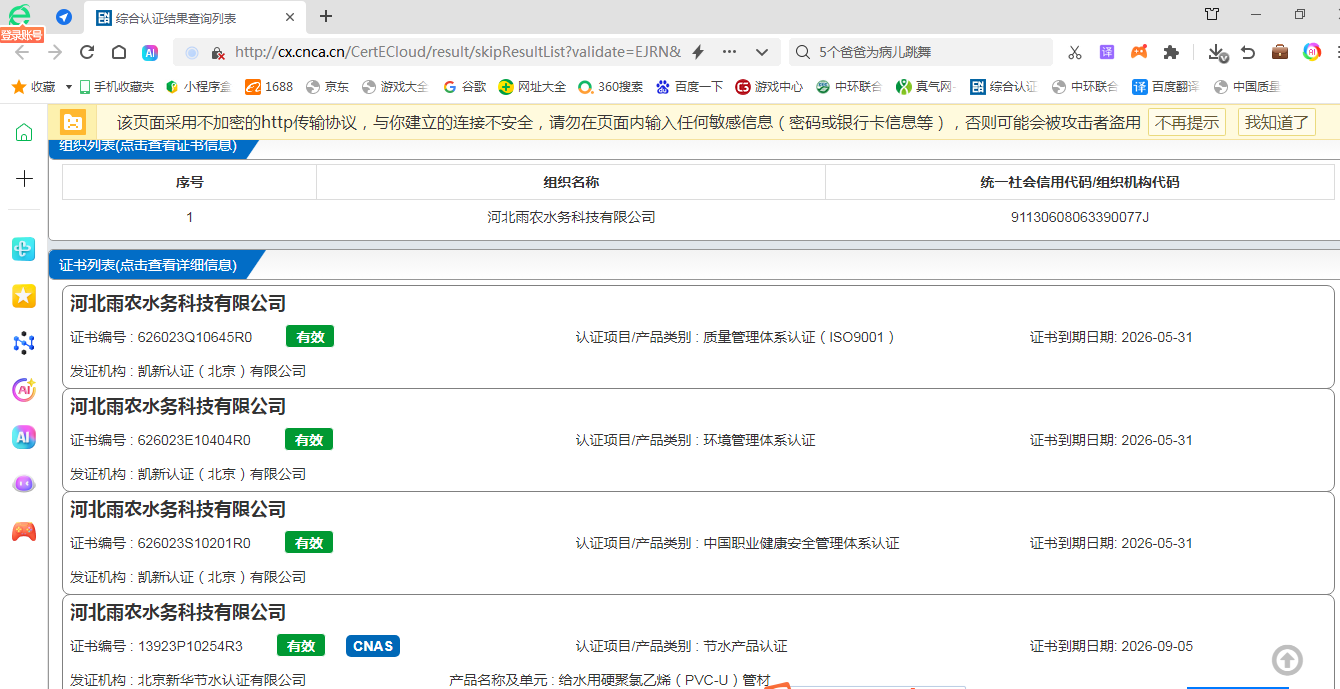Close the 综合认证结果查询列表 tab
1340x689 pixels.
(290, 17)
